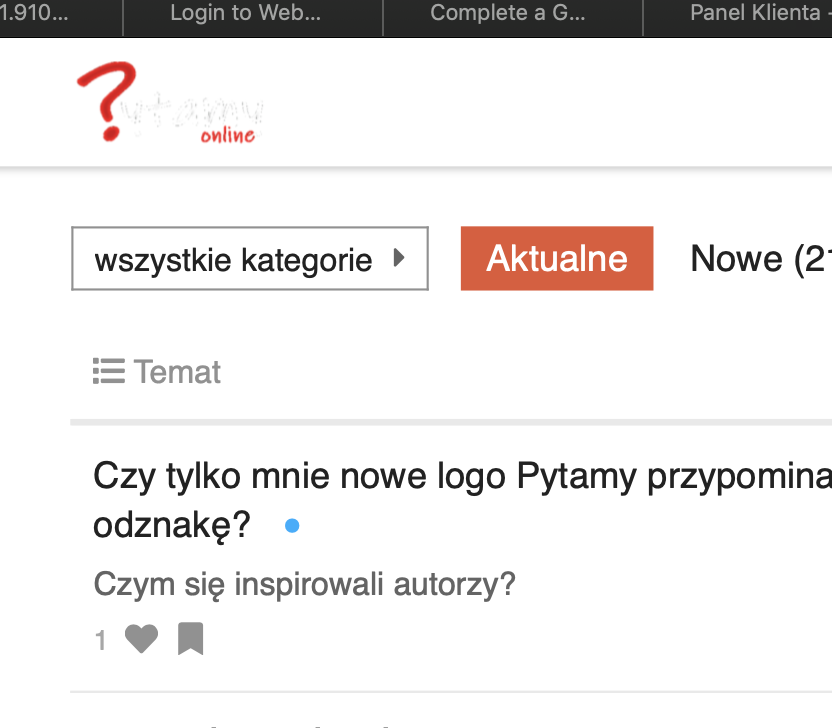Click the like count number next to heart
This screenshot has height=728, width=832.
pyautogui.click(x=100, y=640)
